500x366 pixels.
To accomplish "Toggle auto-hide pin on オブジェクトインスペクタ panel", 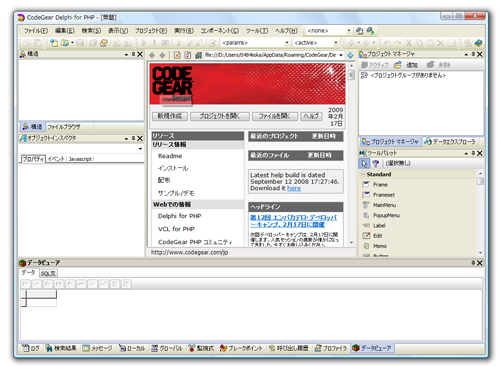I will (133, 138).
